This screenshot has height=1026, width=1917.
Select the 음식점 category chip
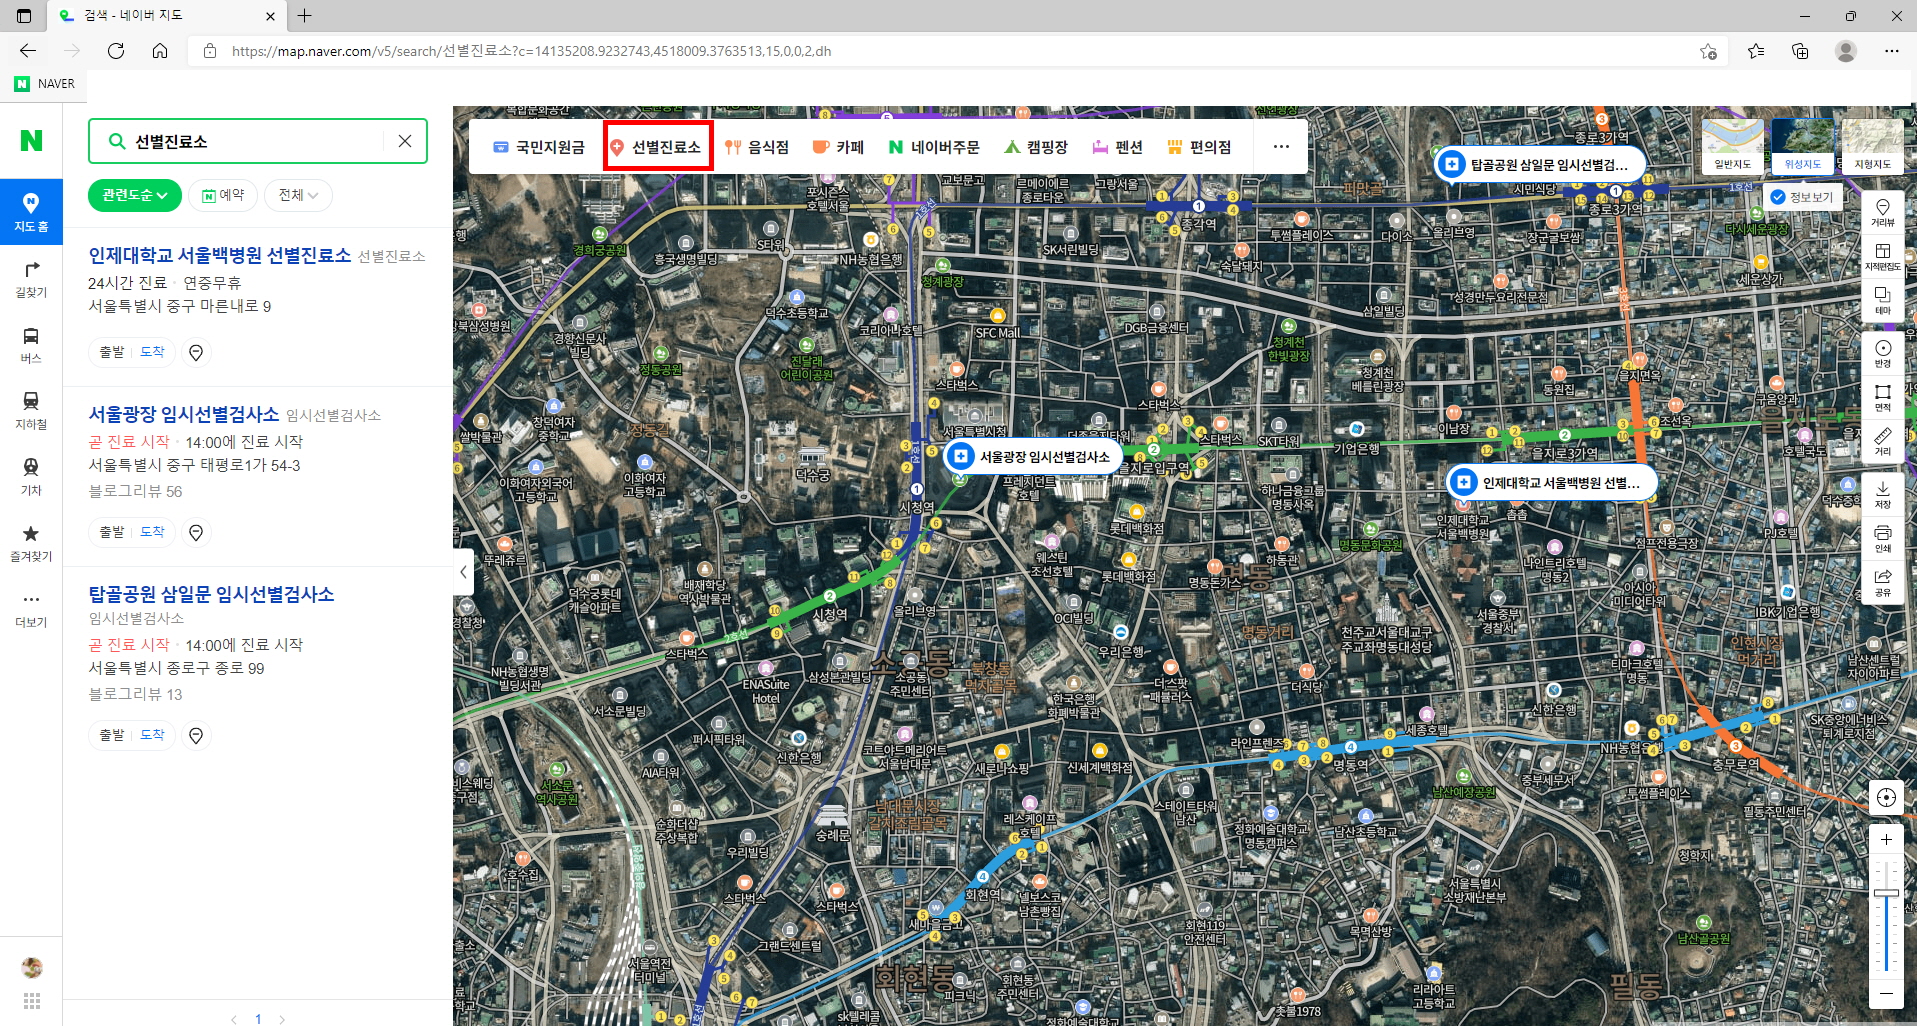point(757,147)
